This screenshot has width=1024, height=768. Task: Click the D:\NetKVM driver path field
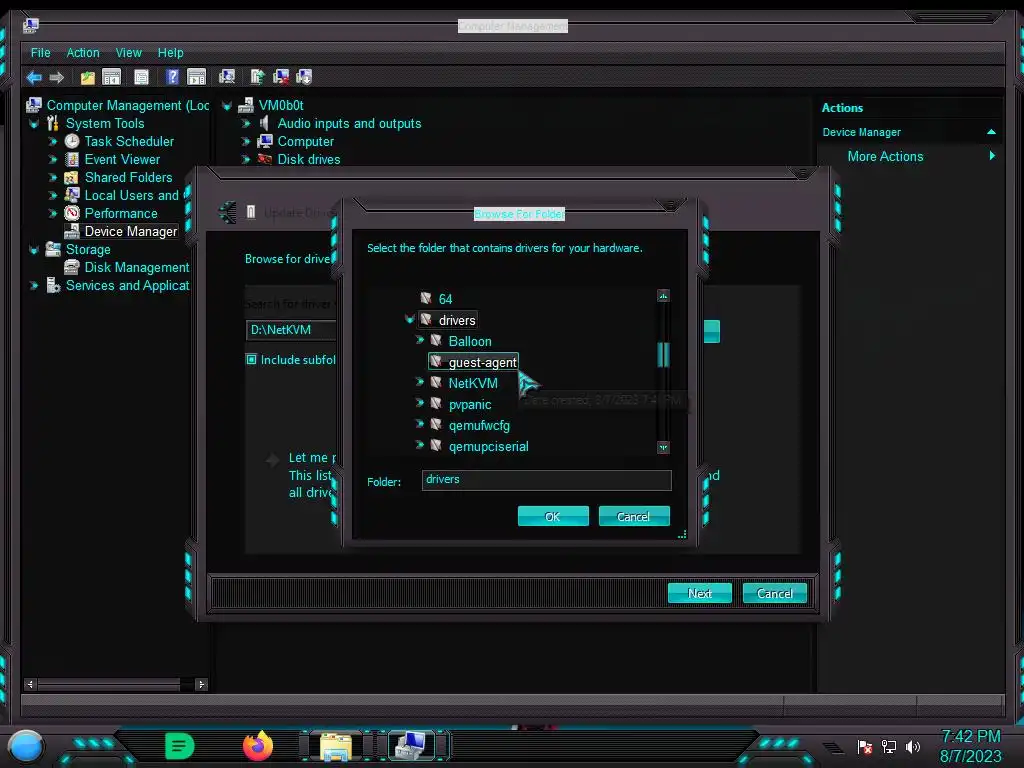point(291,330)
